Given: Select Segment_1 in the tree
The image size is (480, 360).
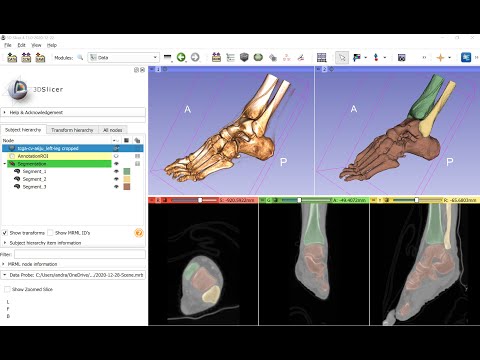Looking at the screenshot, I should tap(34, 171).
